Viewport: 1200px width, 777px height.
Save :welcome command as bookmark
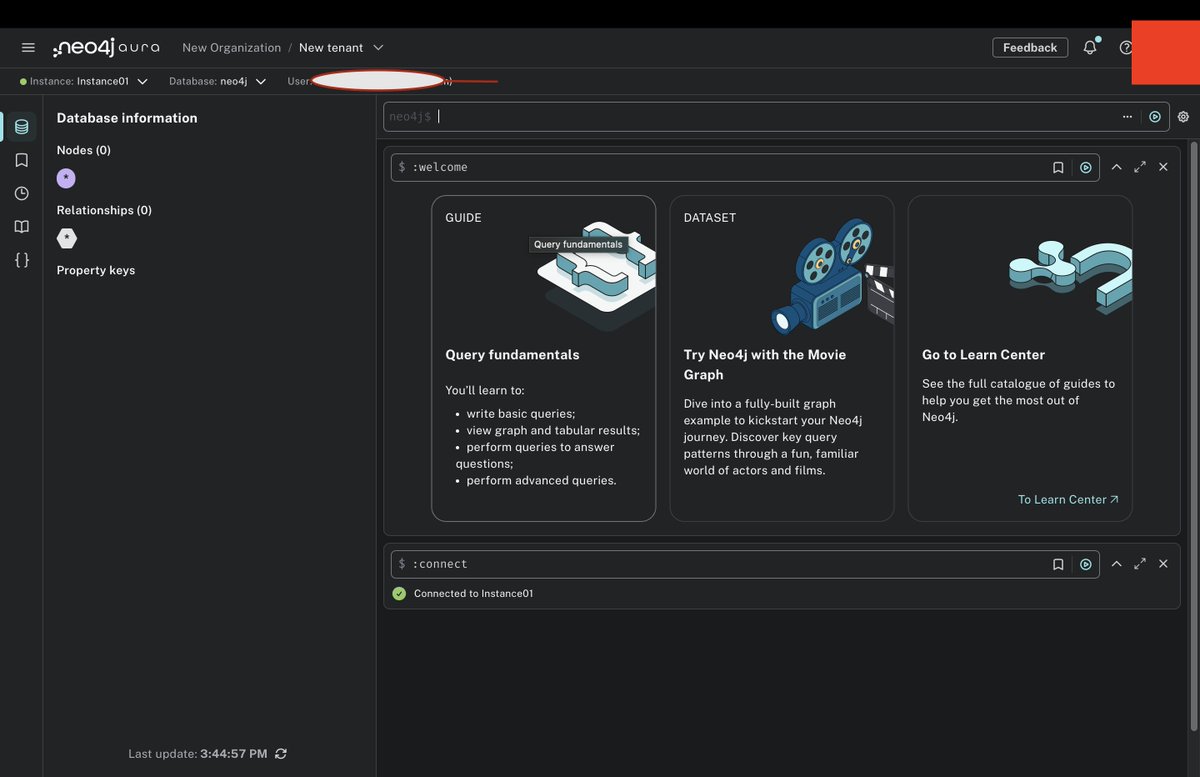click(1058, 167)
